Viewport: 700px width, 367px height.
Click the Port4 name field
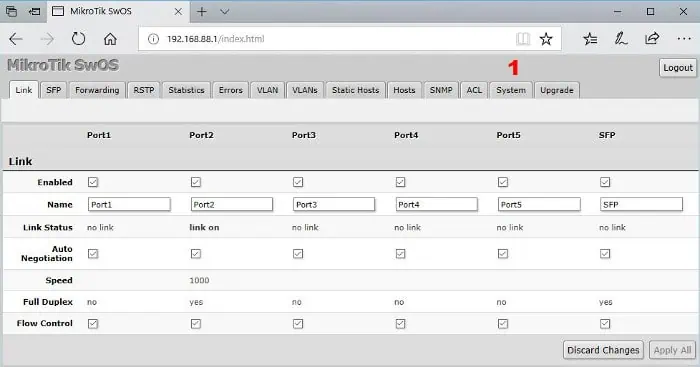click(x=436, y=204)
